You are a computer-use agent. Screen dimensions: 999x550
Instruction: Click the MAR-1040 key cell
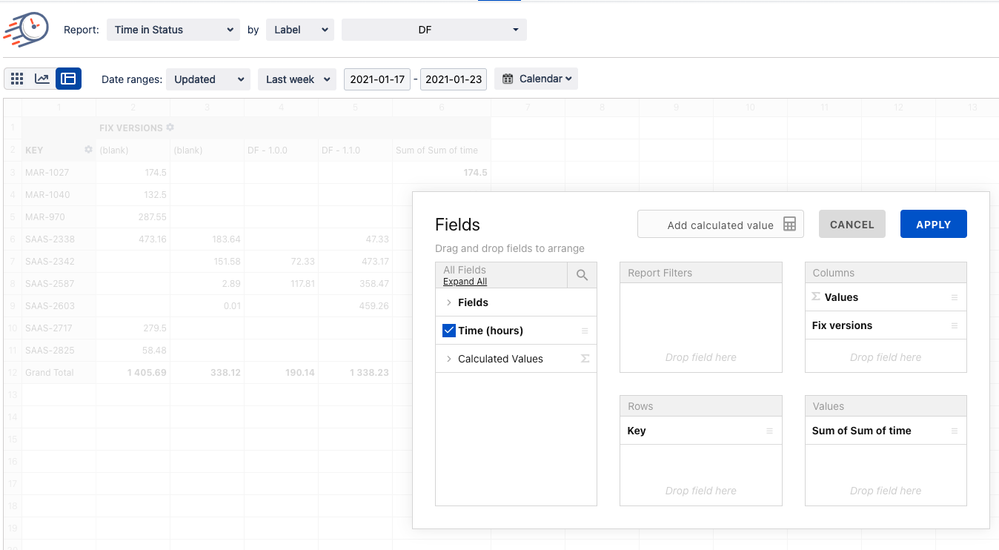(59, 194)
